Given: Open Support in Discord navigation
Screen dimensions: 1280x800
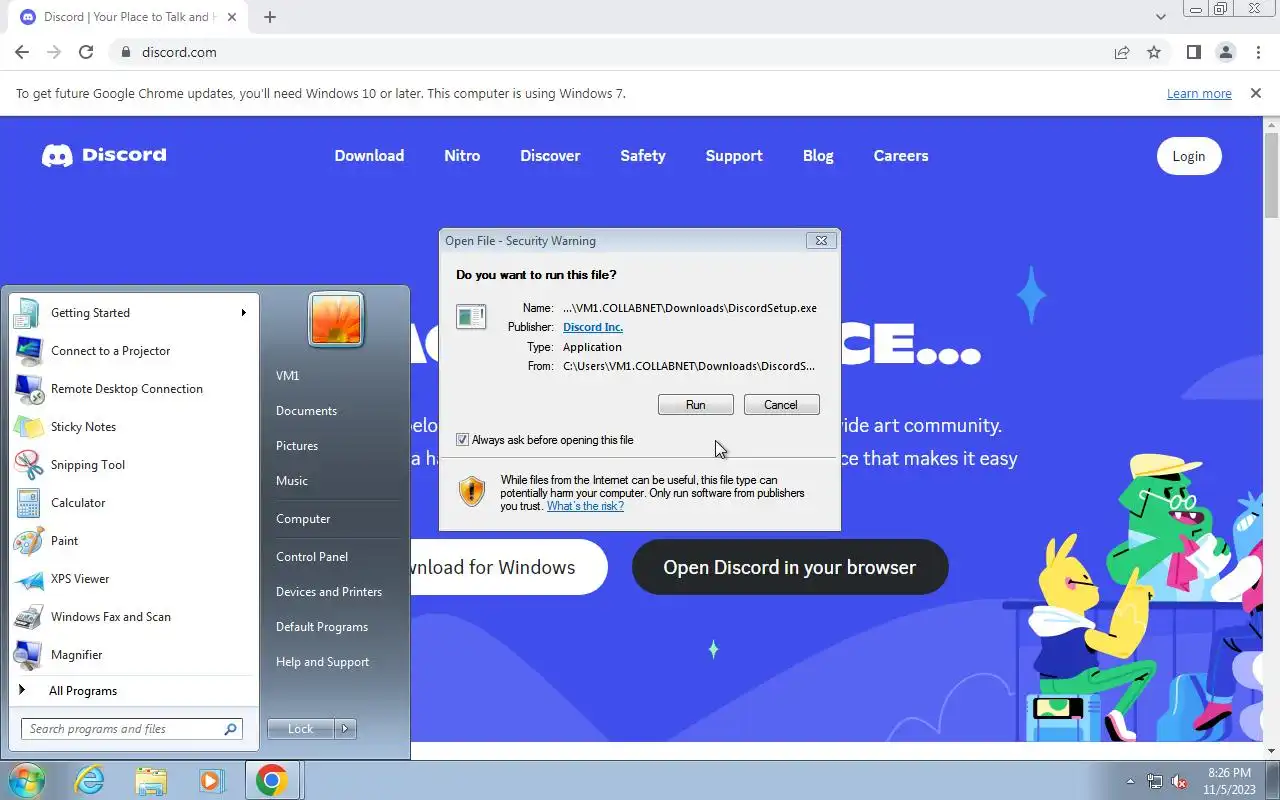Looking at the screenshot, I should (x=734, y=156).
